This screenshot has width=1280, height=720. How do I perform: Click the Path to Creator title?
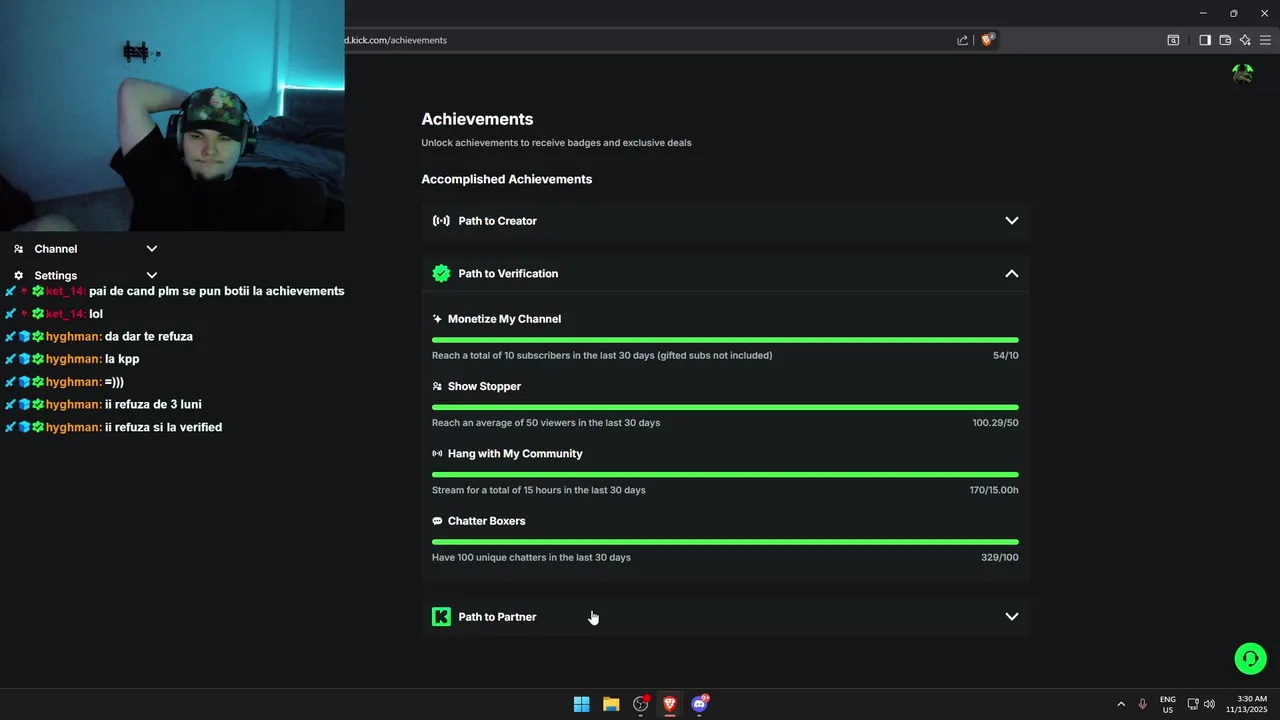(497, 221)
